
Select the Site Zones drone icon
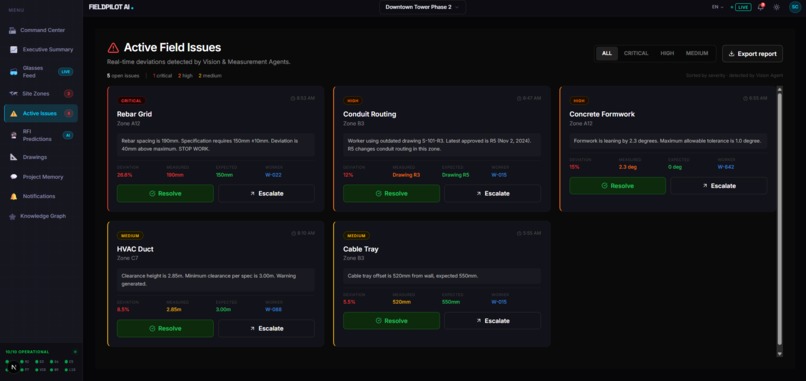13,94
